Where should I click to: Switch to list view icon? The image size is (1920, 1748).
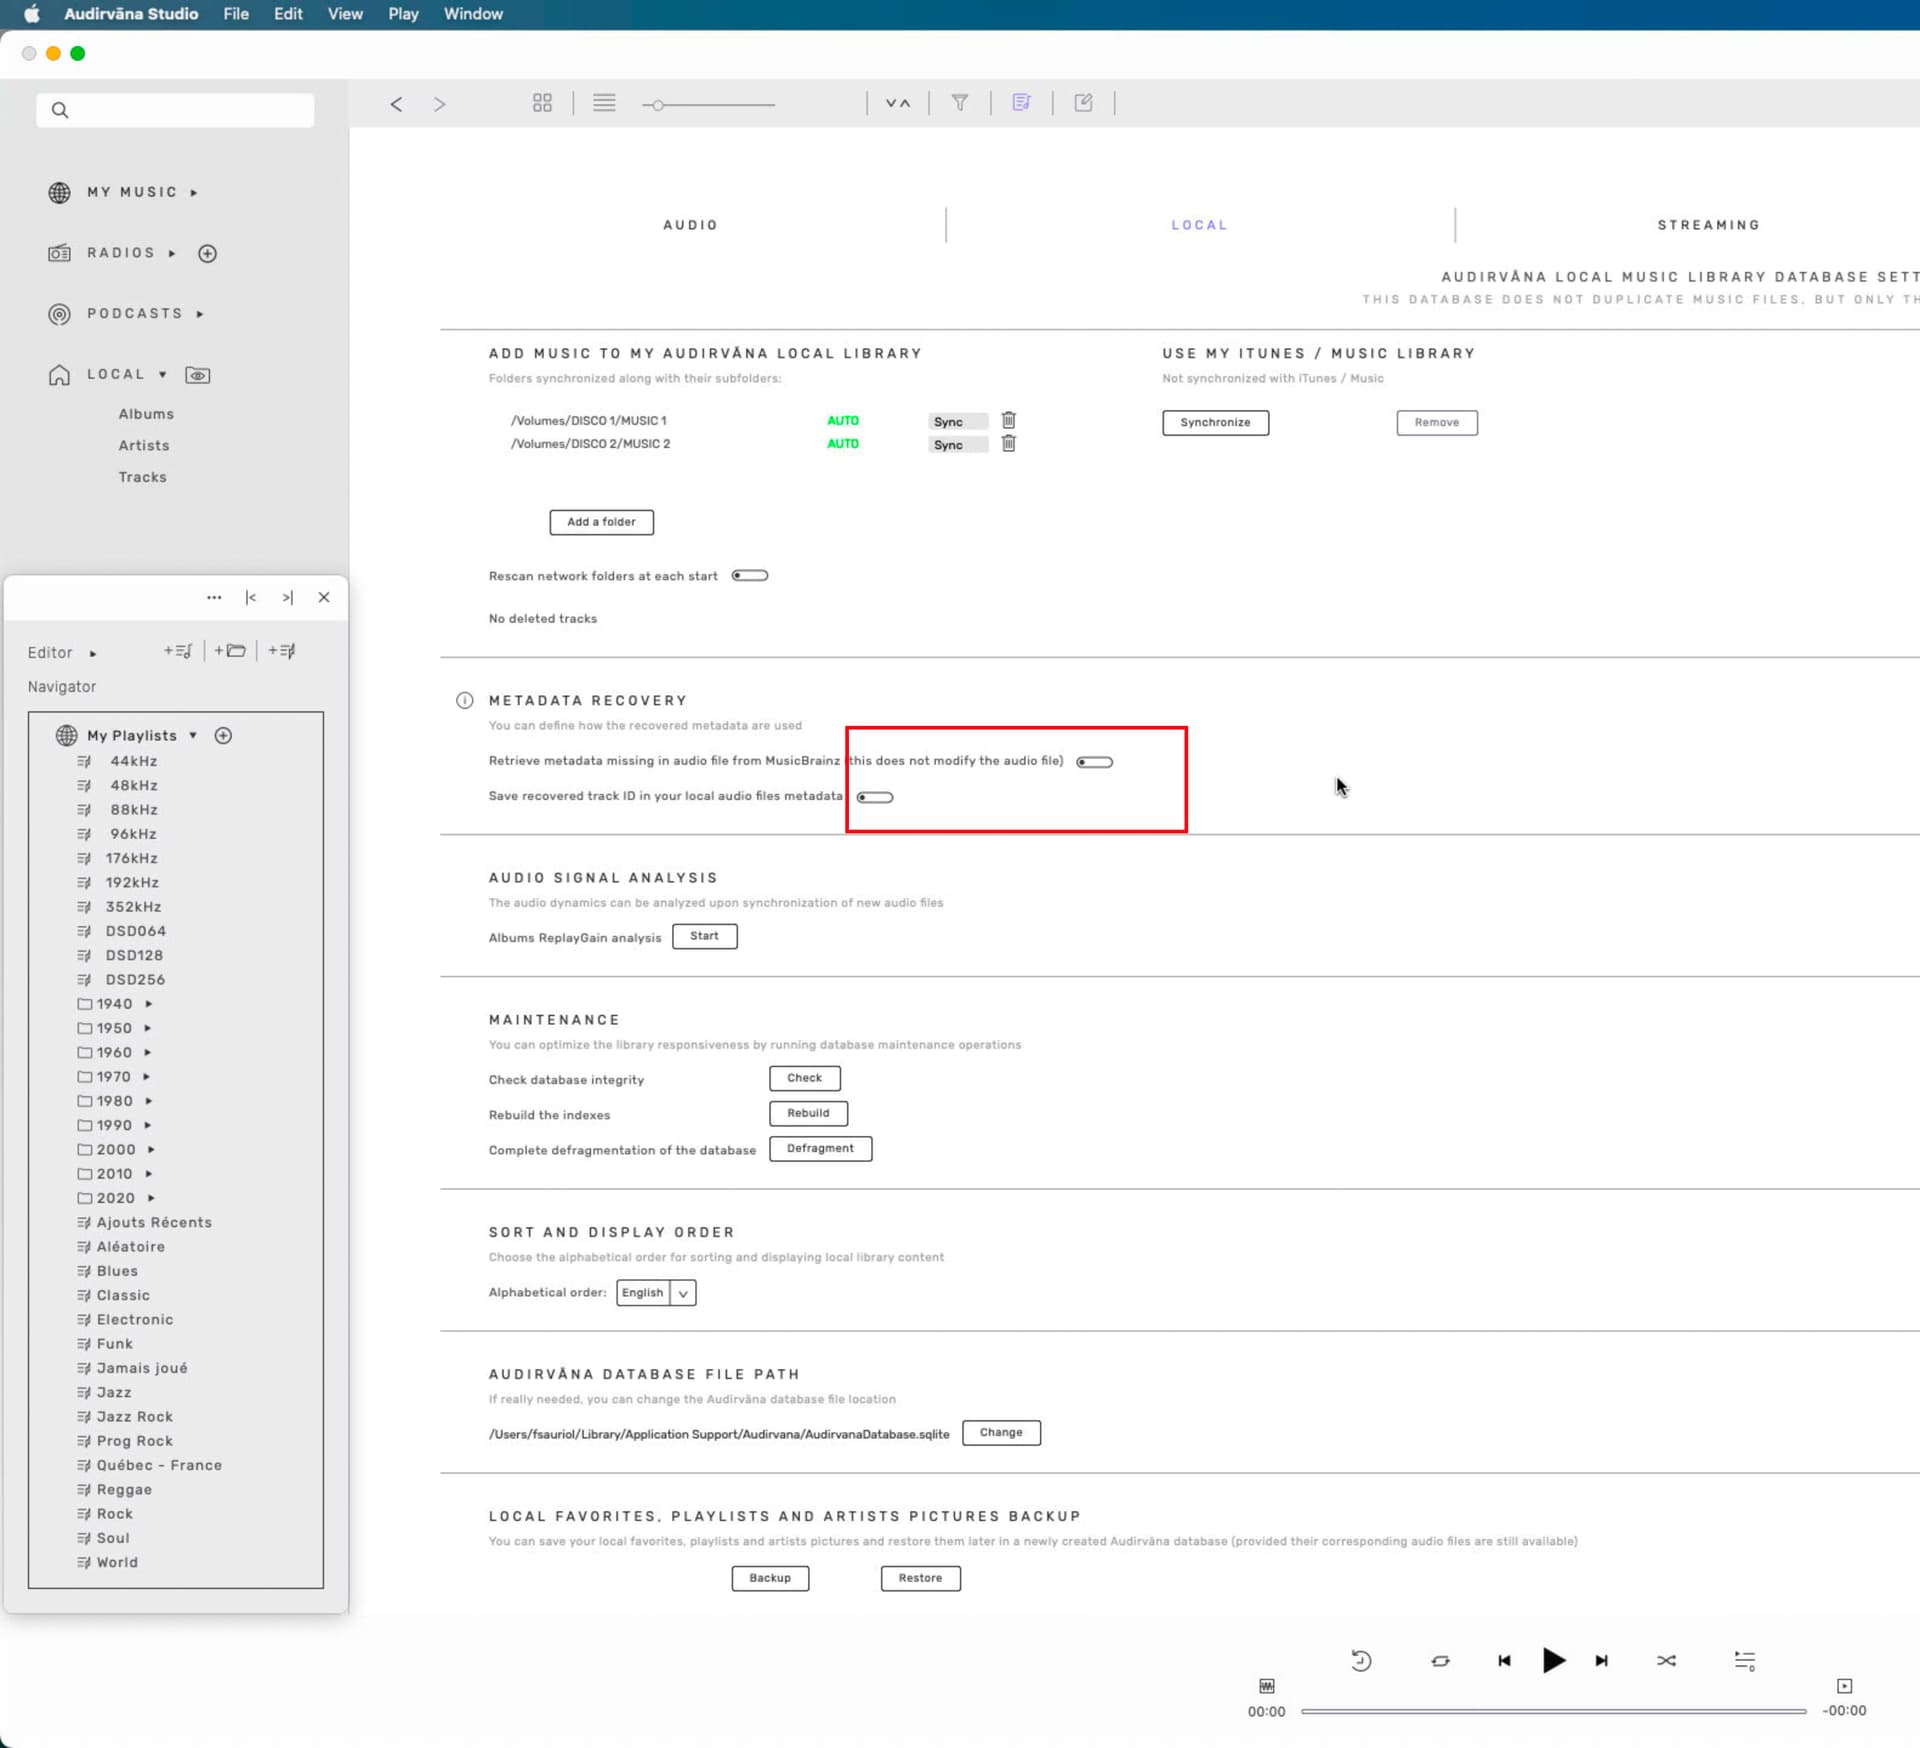click(x=604, y=103)
